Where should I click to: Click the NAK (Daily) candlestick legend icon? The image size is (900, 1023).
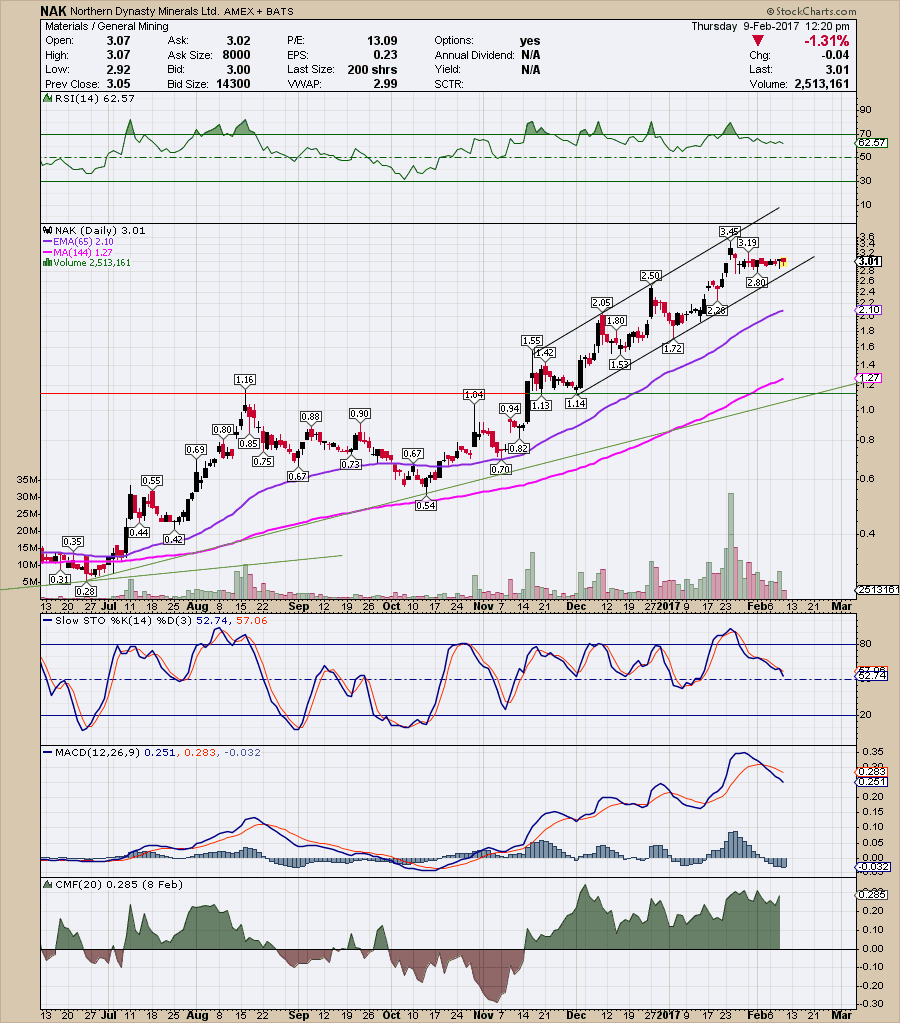pyautogui.click(x=47, y=230)
